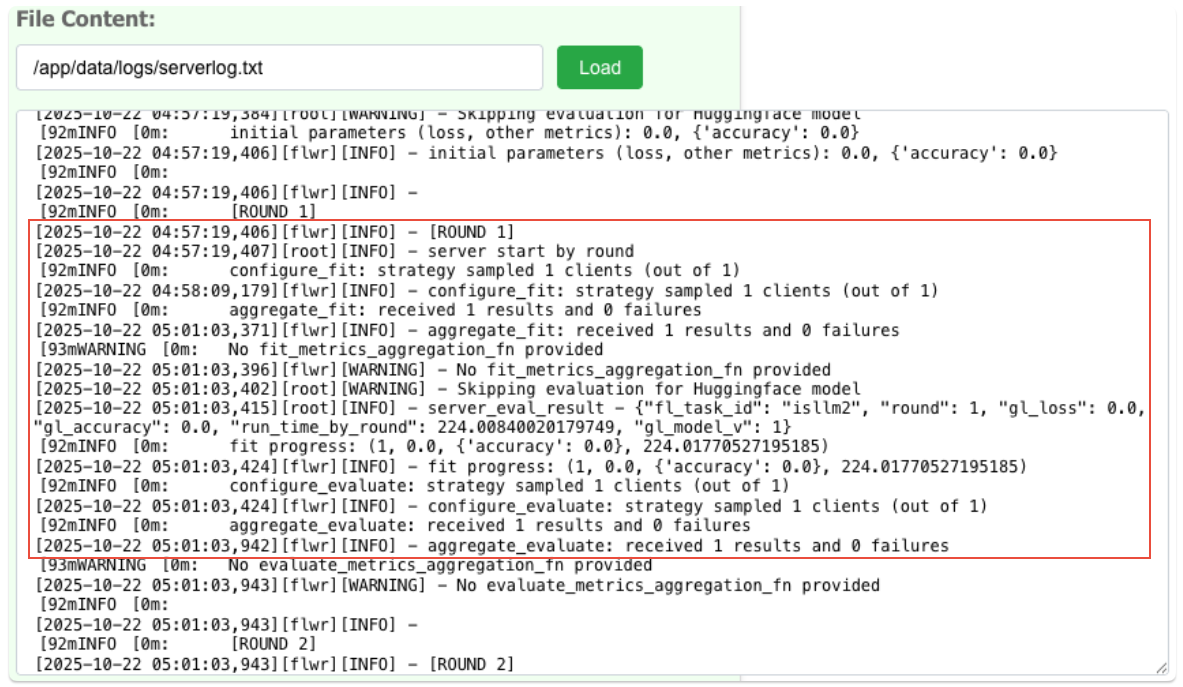Click the file path input field
This screenshot has width=1183, height=687.
pyautogui.click(x=279, y=68)
